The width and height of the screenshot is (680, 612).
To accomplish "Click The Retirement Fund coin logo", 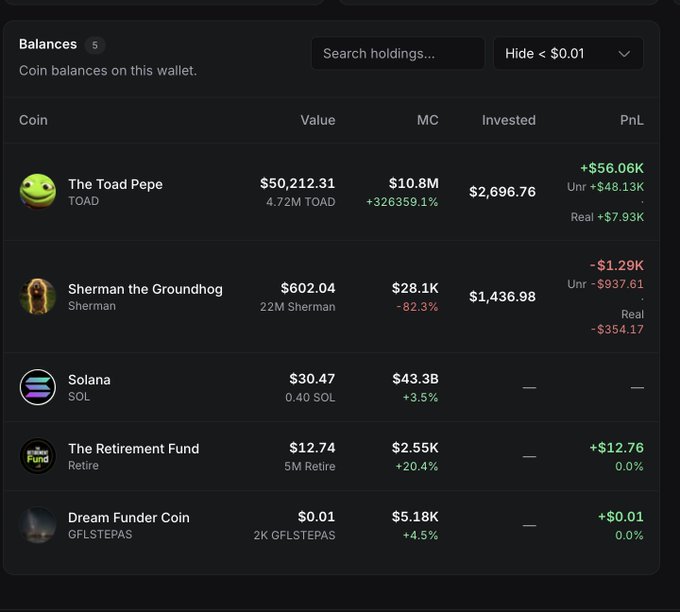I will pyautogui.click(x=38, y=456).
